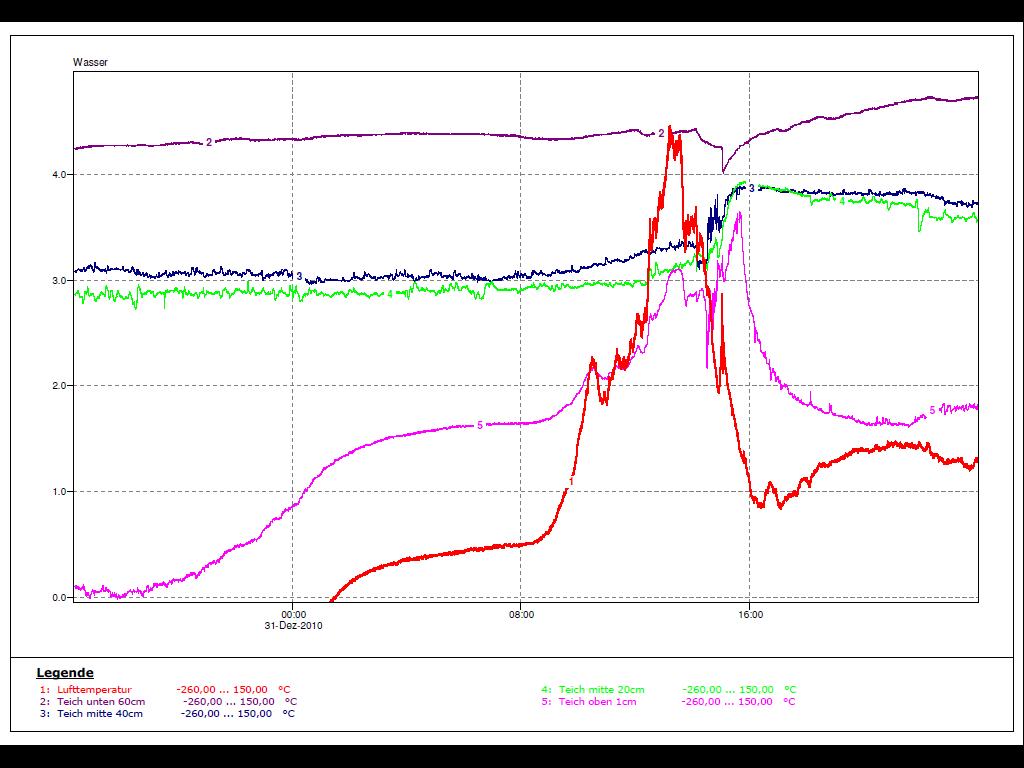1024x768 pixels.
Task: Select the Teich mitte 40cm legend entry
Action: 99,713
